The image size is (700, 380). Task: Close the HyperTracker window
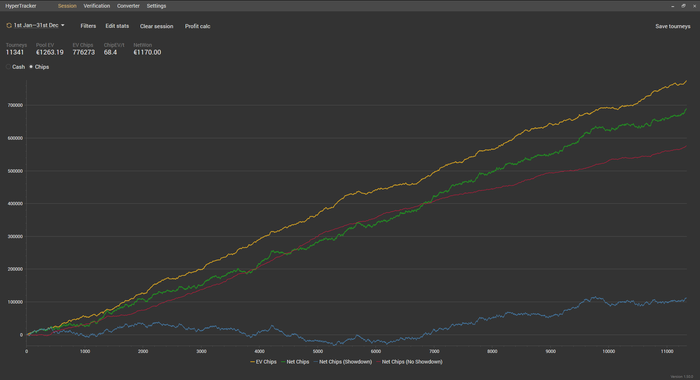pyautogui.click(x=694, y=6)
